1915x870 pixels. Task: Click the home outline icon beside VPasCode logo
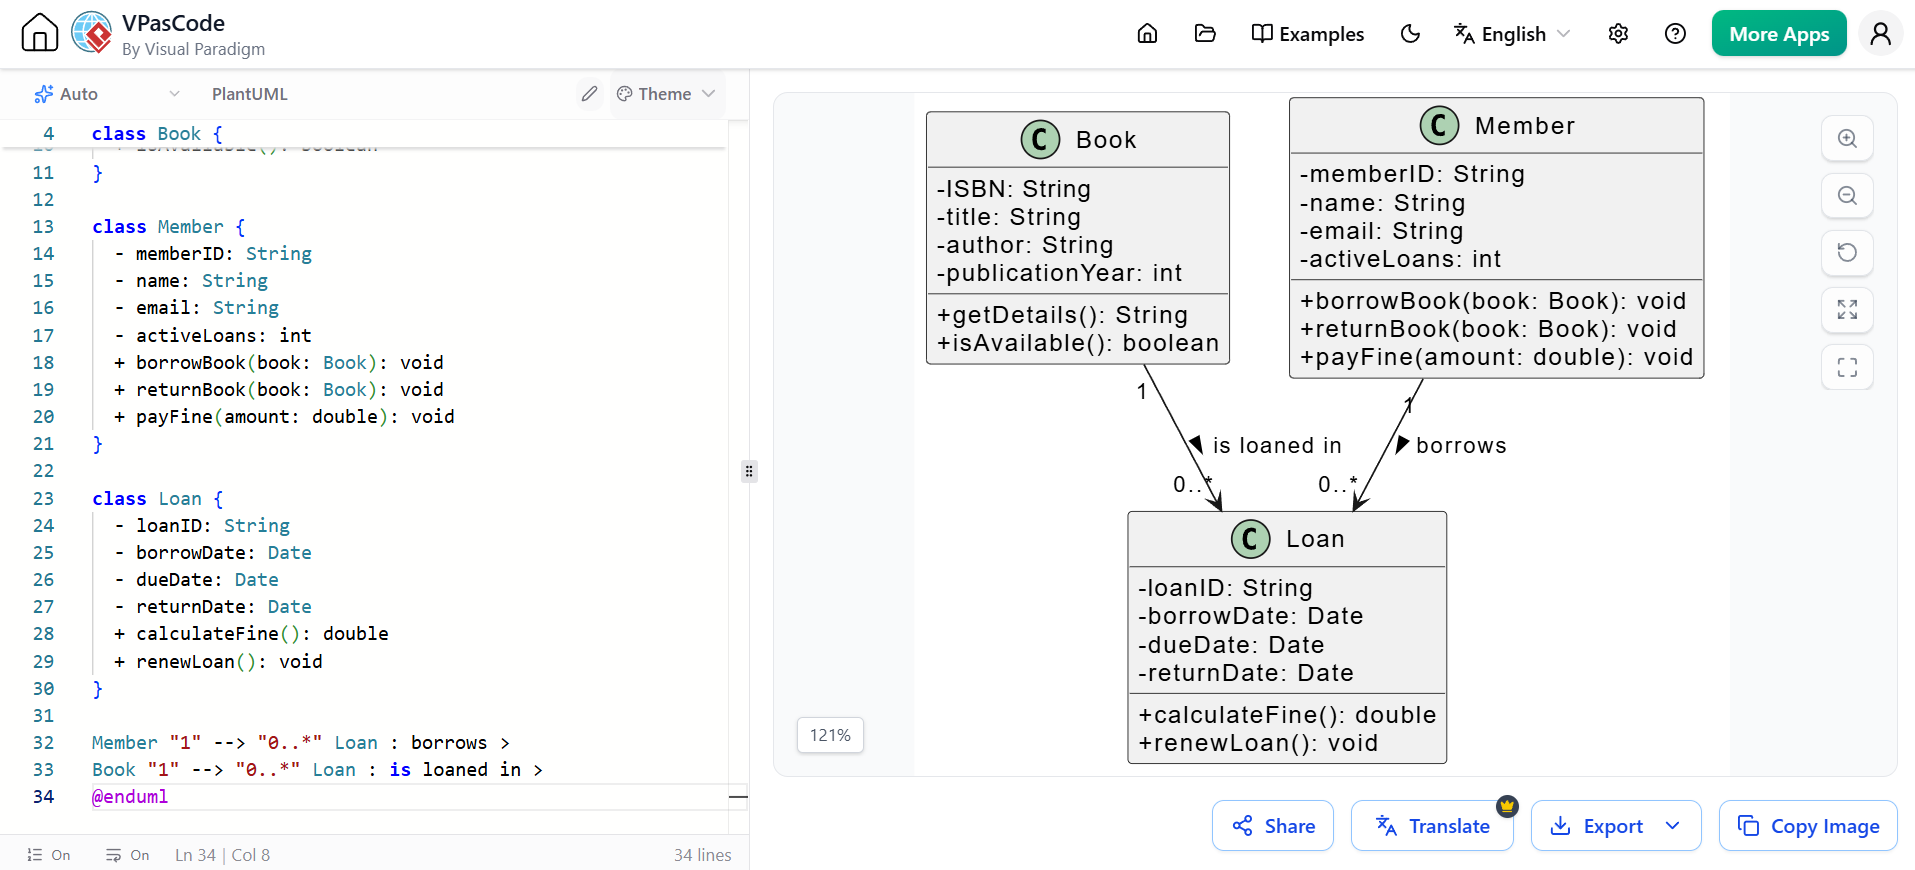(x=40, y=33)
